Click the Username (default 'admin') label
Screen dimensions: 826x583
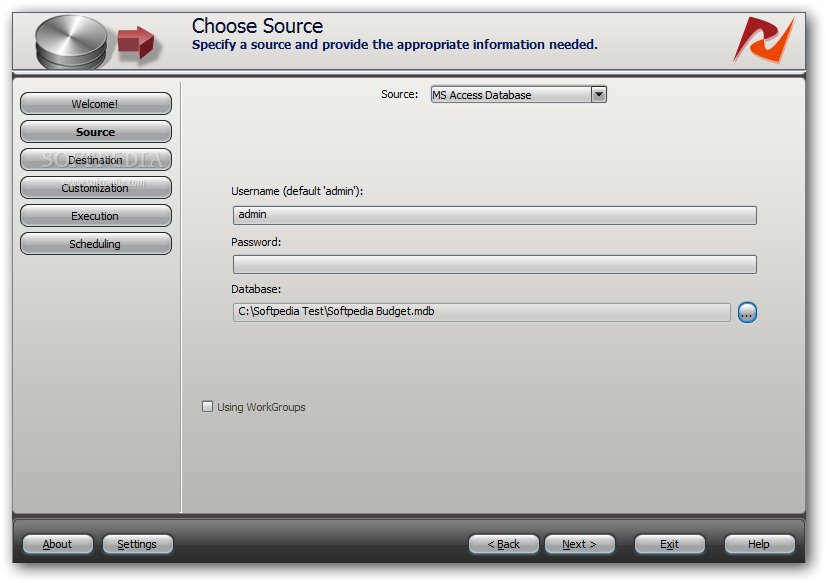pos(297,191)
